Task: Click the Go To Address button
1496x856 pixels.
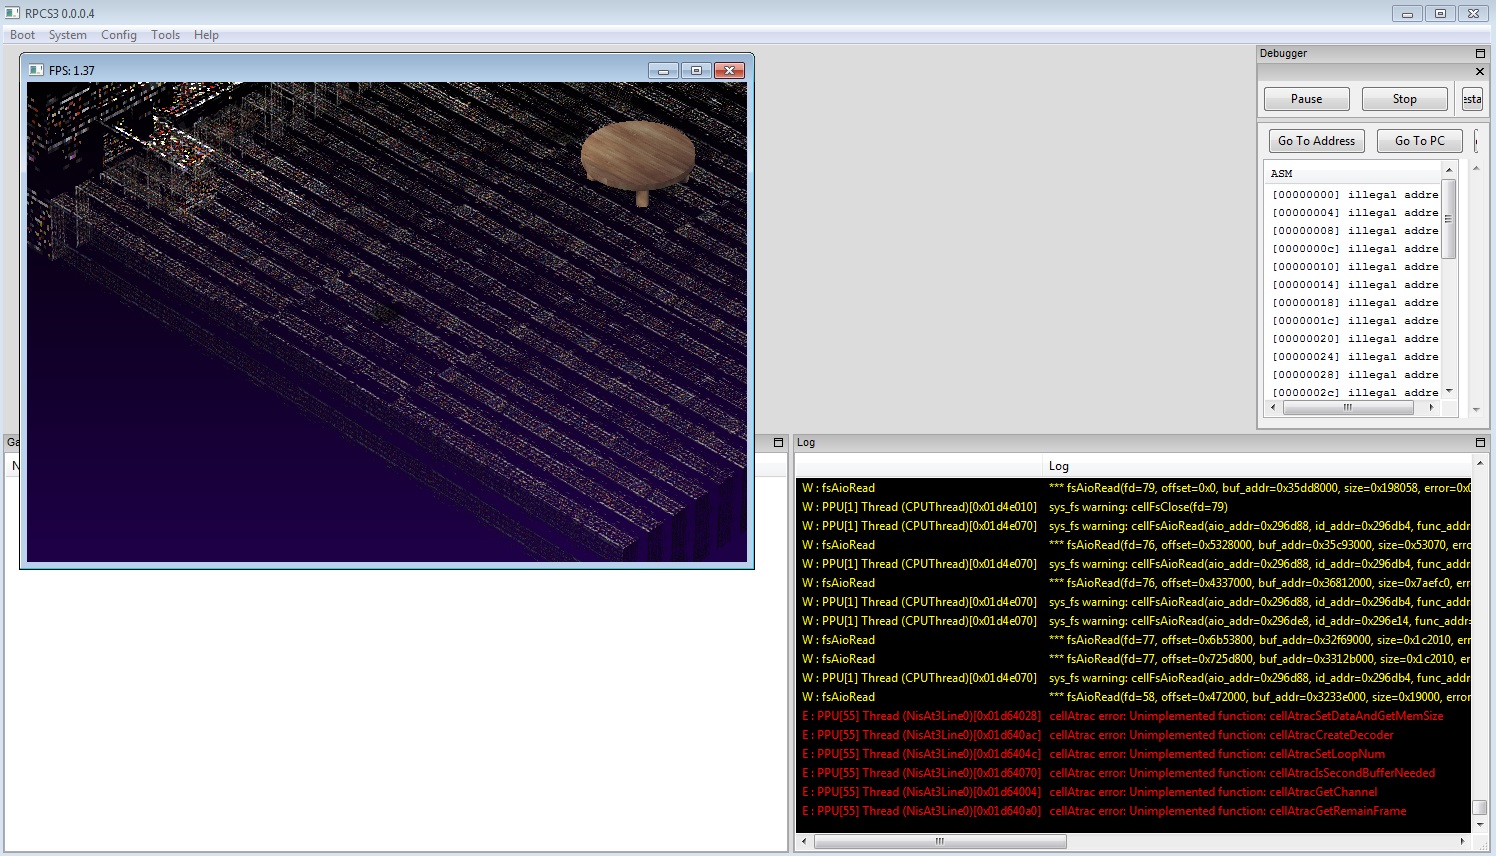Action: (x=1316, y=141)
